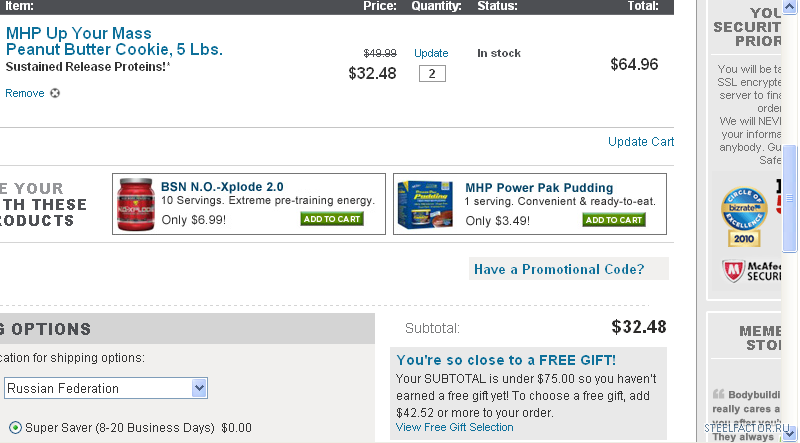
Task: Open MHP Power Pak Pudding title link
Action: click(539, 187)
